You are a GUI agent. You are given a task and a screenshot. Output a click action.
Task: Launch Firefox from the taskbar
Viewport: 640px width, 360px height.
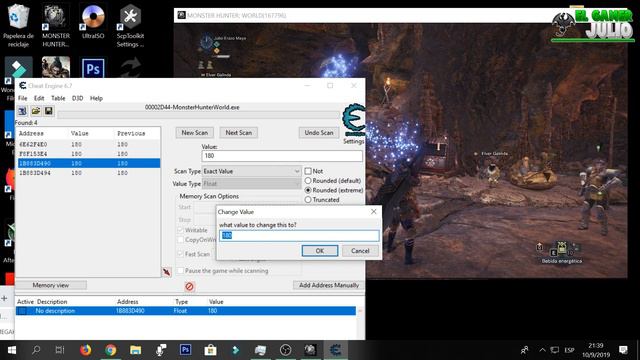tap(85, 350)
